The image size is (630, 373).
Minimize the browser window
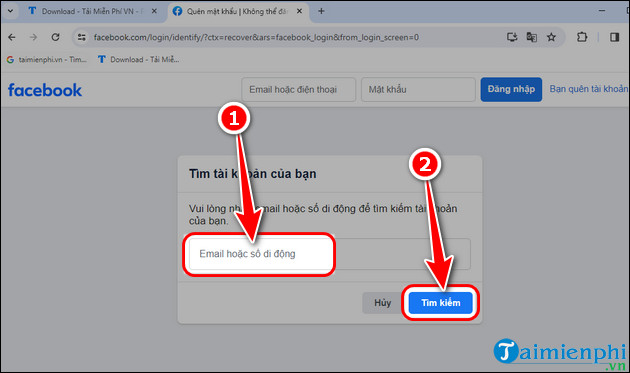(601, 11)
